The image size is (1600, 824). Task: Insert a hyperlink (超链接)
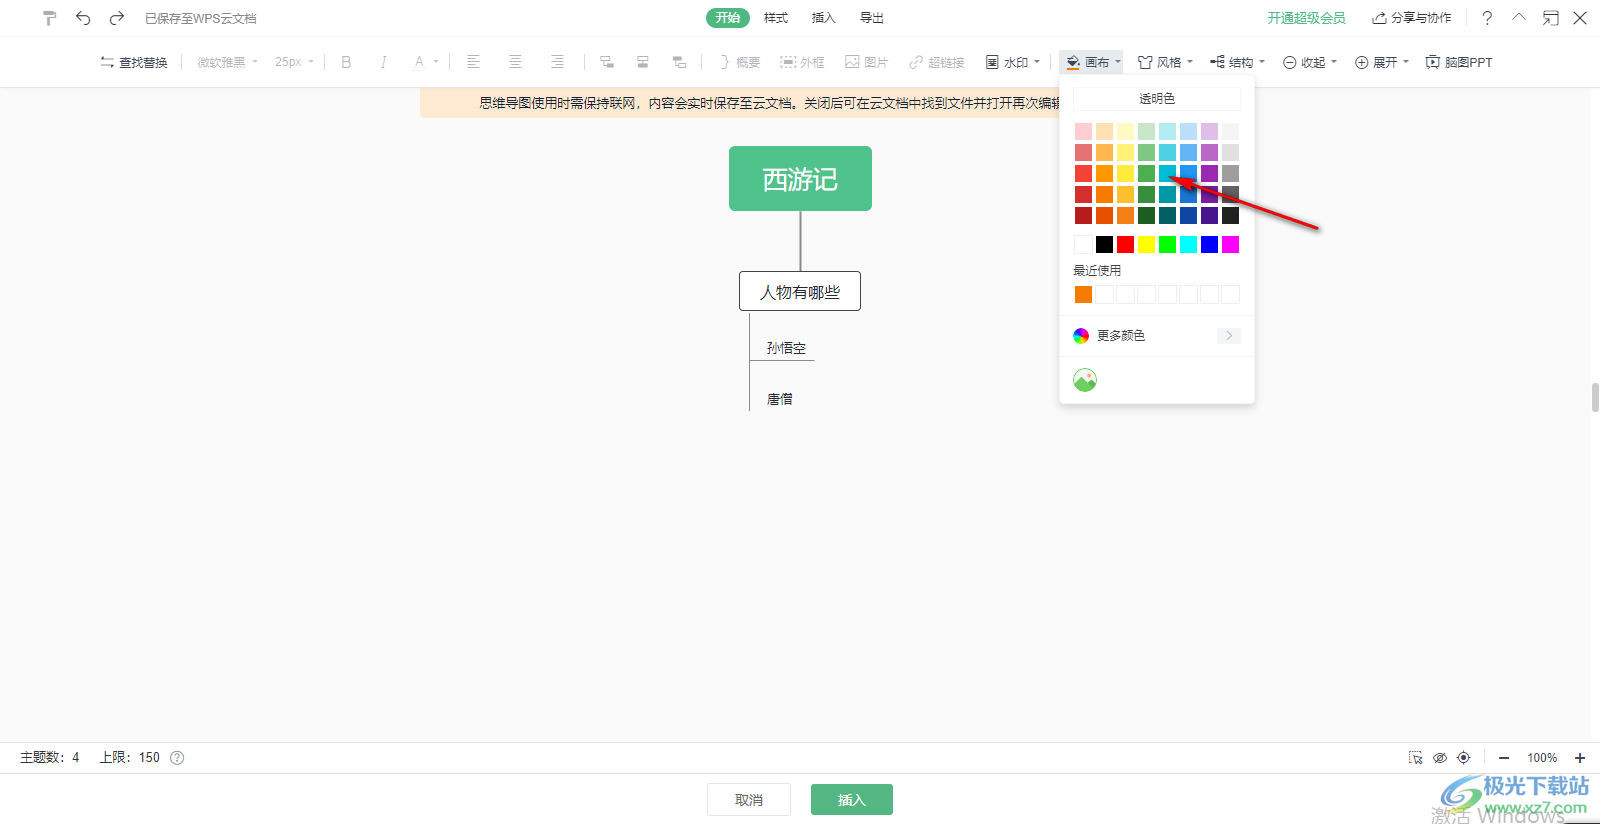point(937,62)
